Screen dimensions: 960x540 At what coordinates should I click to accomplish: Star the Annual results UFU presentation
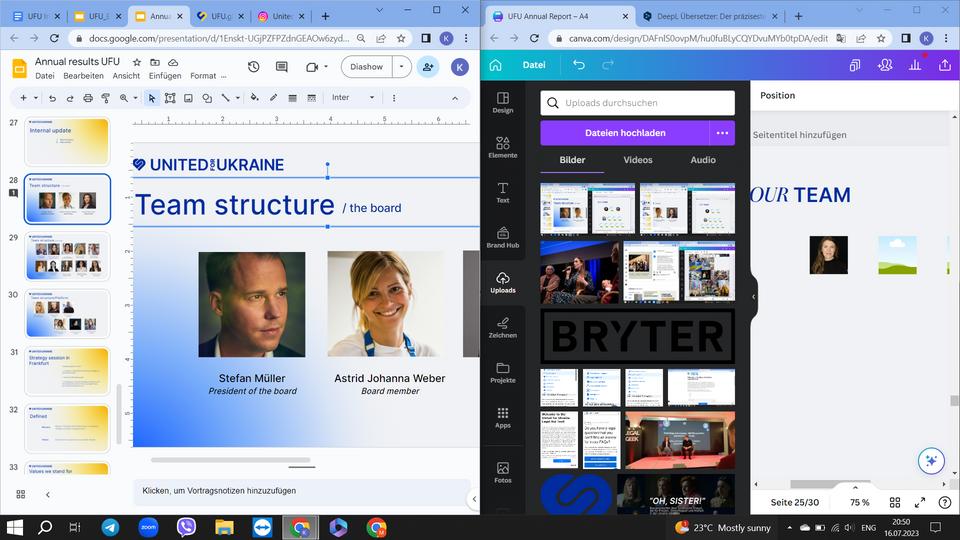pyautogui.click(x=137, y=62)
